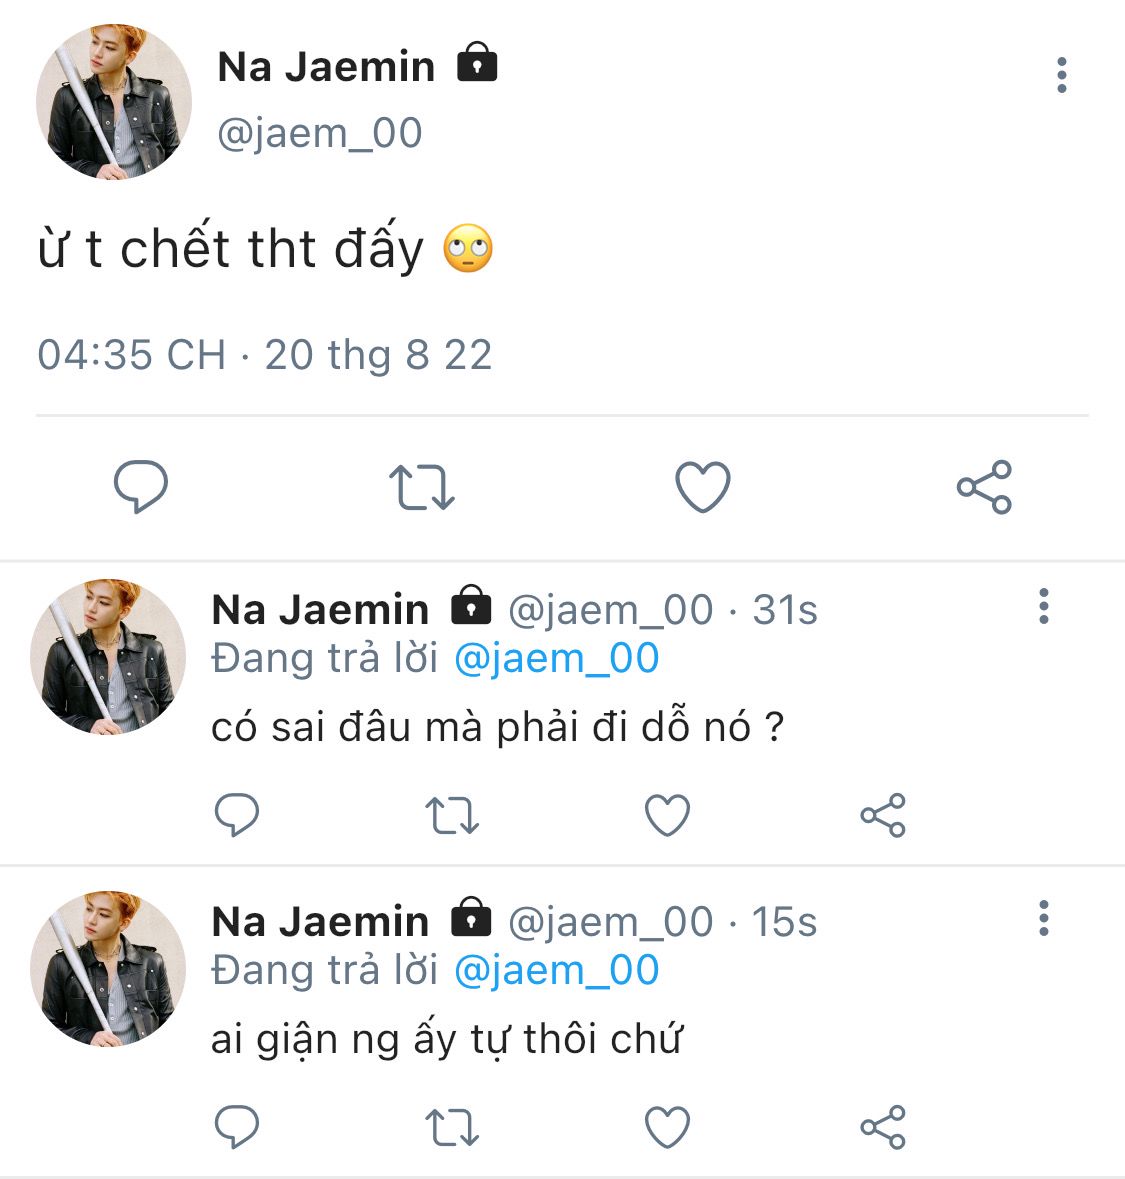
Task: Open the main tweet author's profile picture
Action: tap(113, 102)
